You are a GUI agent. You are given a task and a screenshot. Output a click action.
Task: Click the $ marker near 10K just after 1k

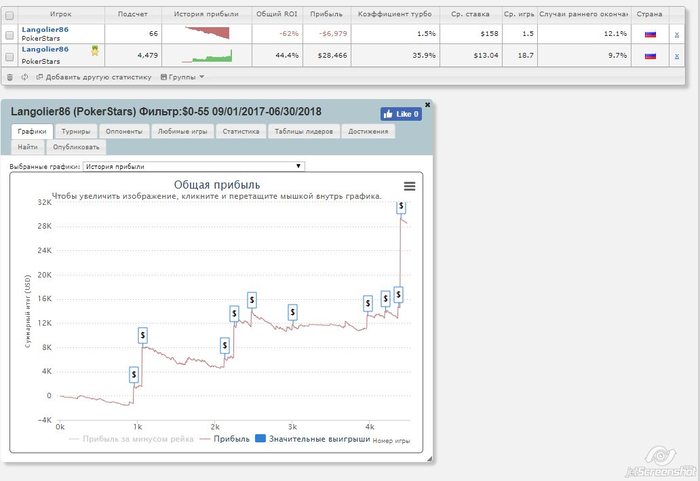click(x=142, y=335)
